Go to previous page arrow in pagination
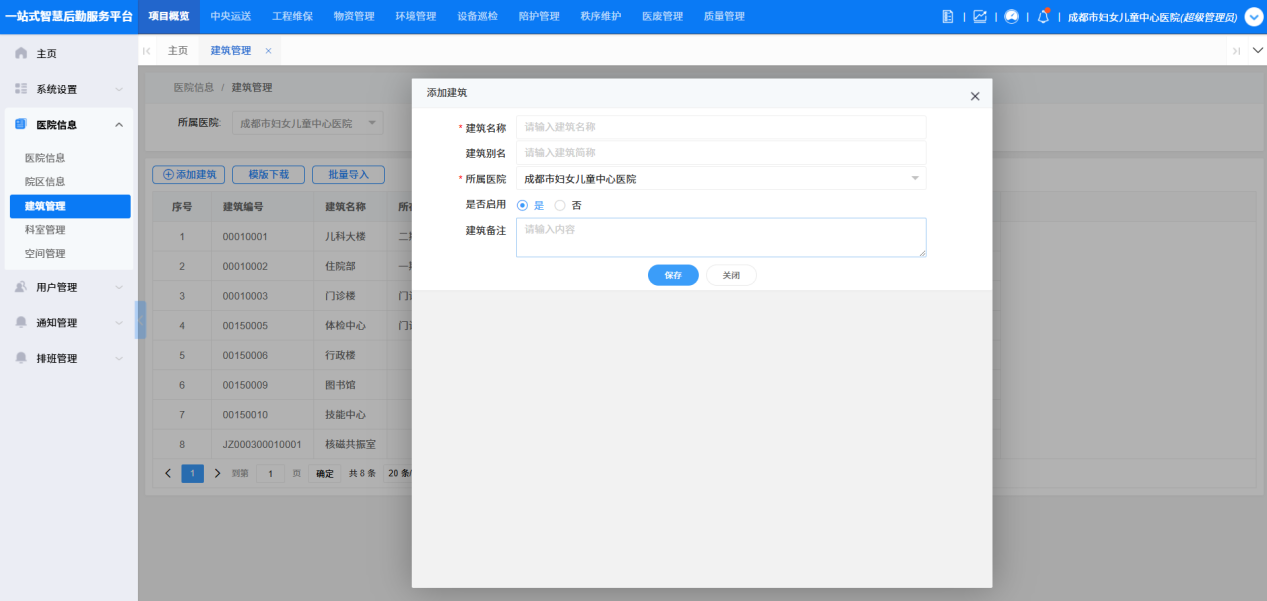Screen dimensions: 1267x601 point(168,473)
